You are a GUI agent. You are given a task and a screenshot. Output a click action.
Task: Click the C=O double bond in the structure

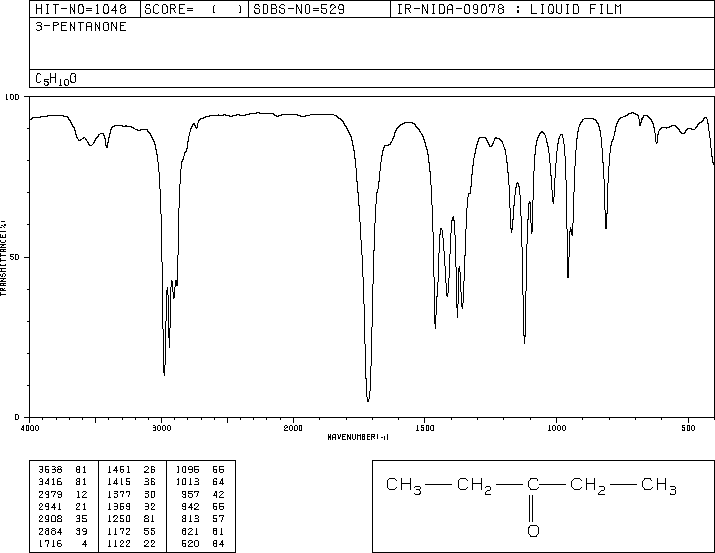(x=533, y=508)
